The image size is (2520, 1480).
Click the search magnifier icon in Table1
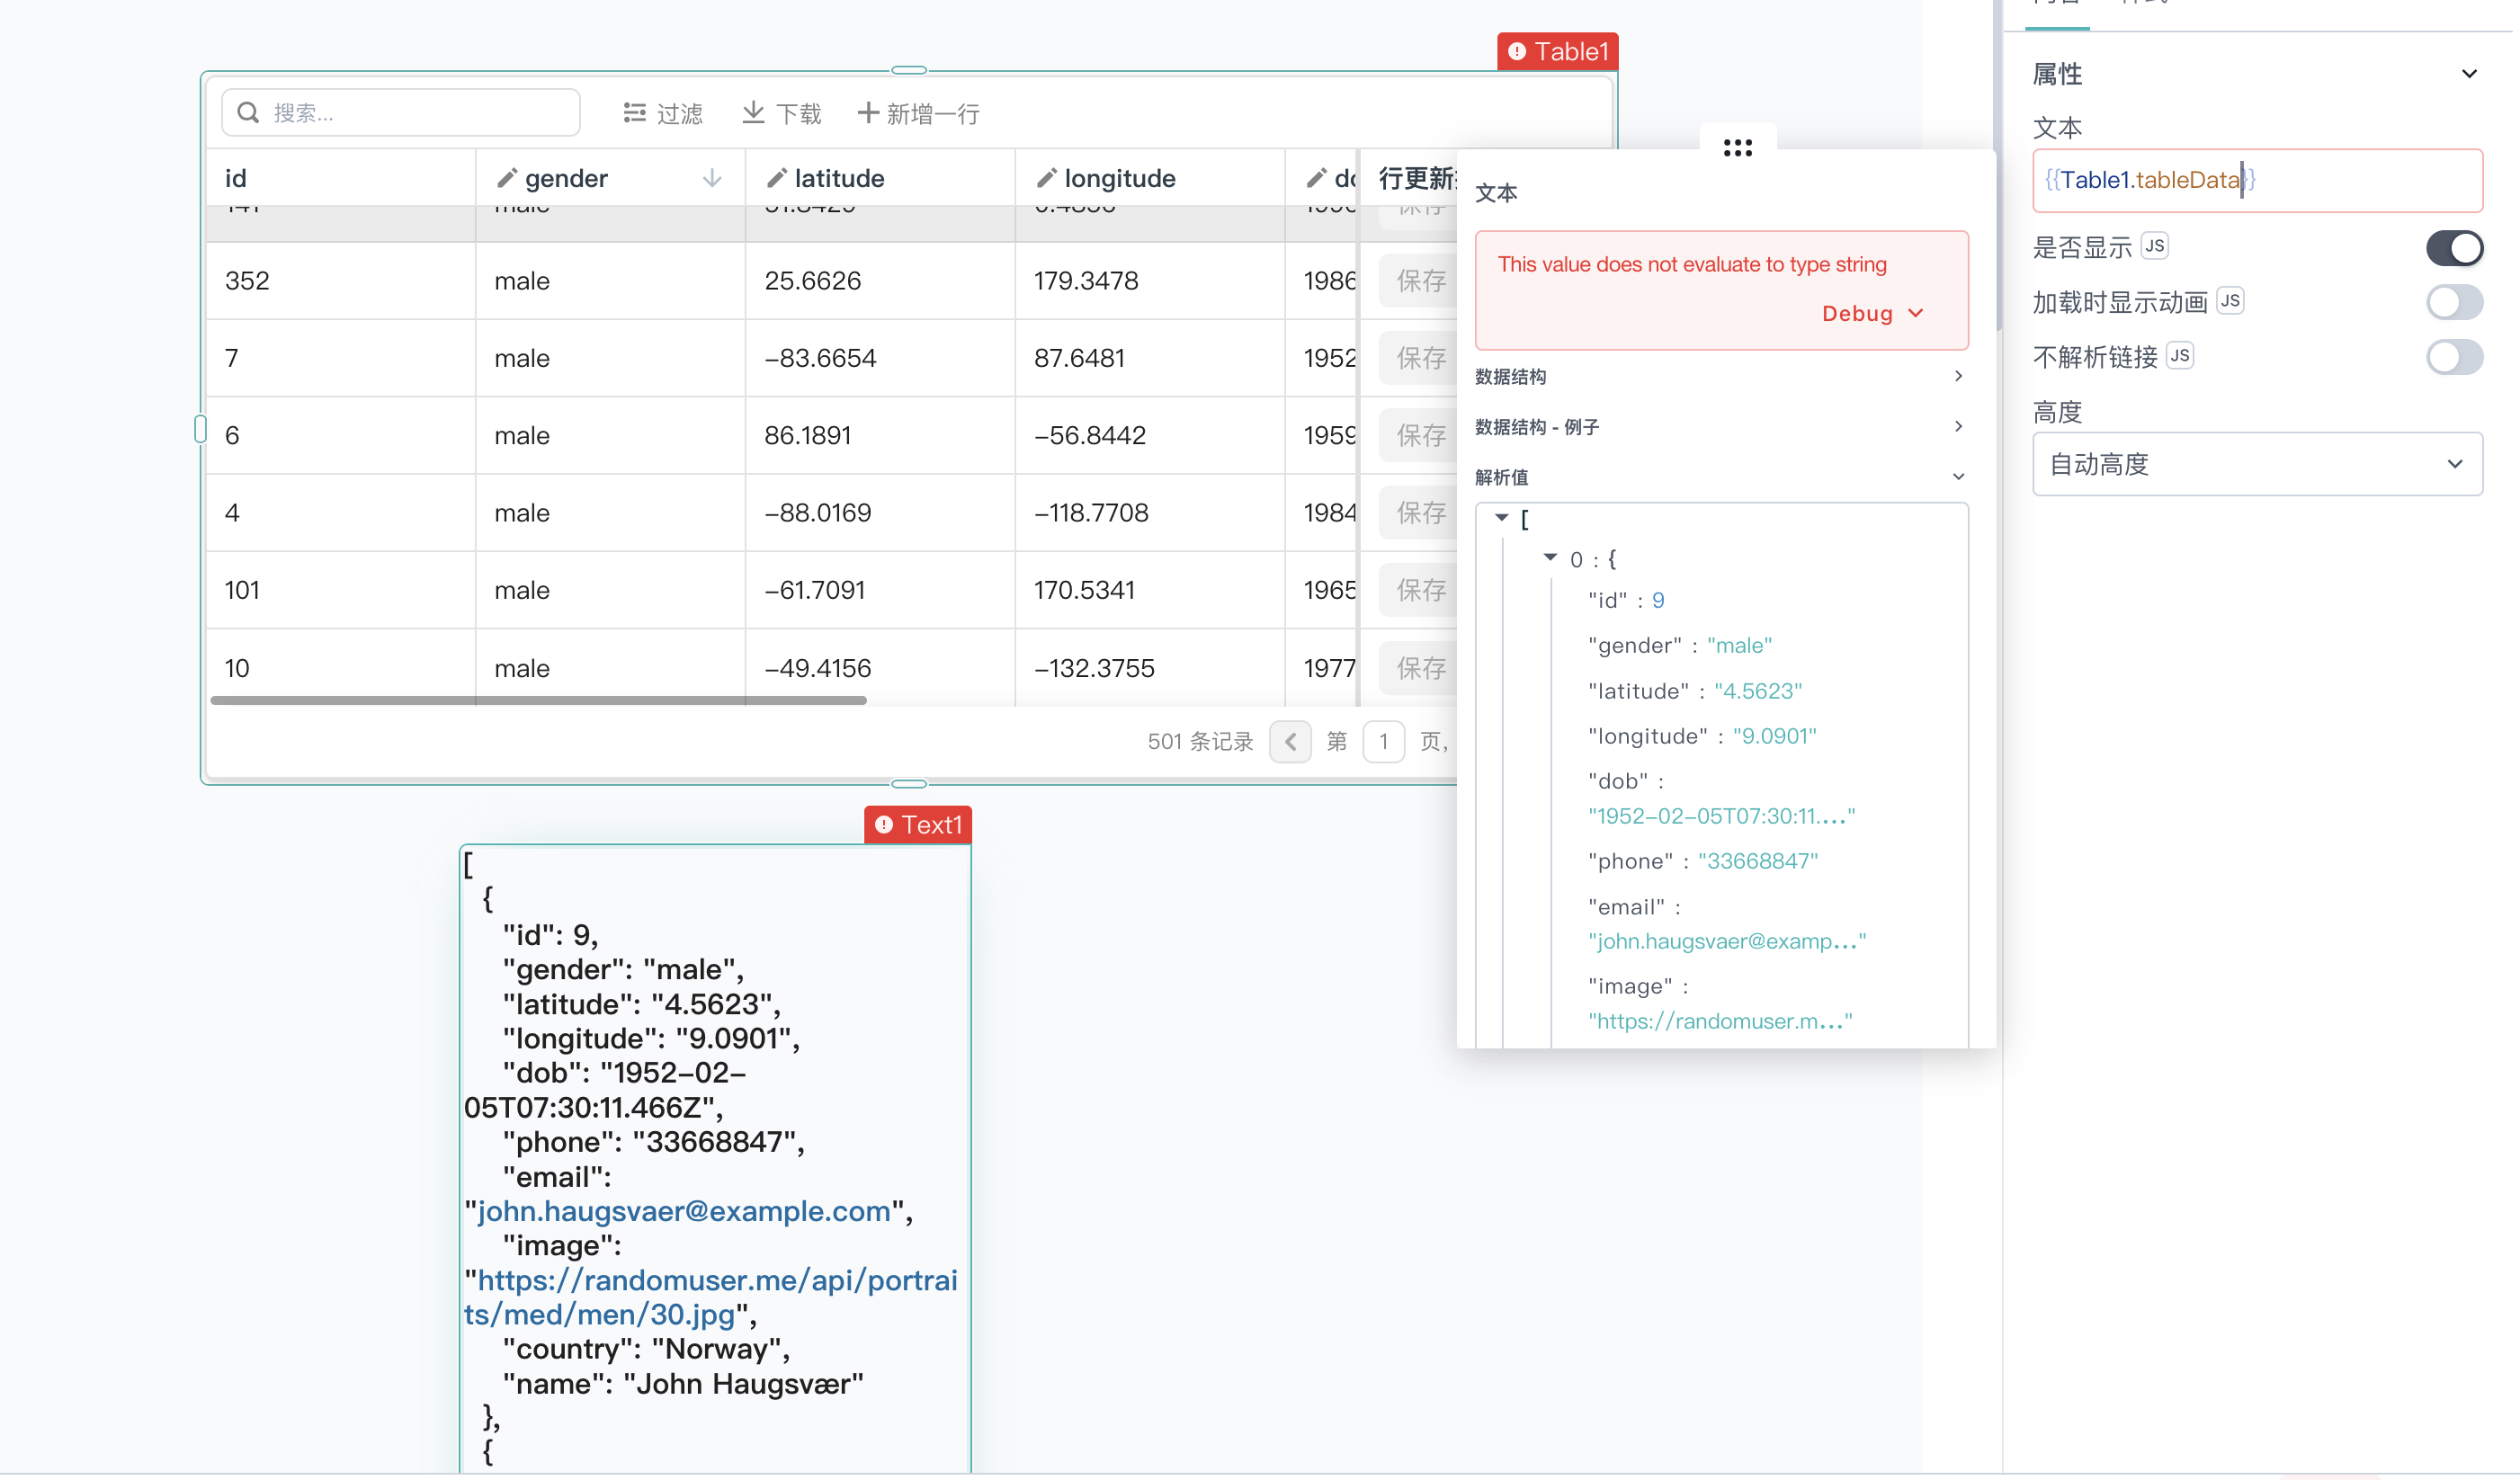[x=248, y=113]
